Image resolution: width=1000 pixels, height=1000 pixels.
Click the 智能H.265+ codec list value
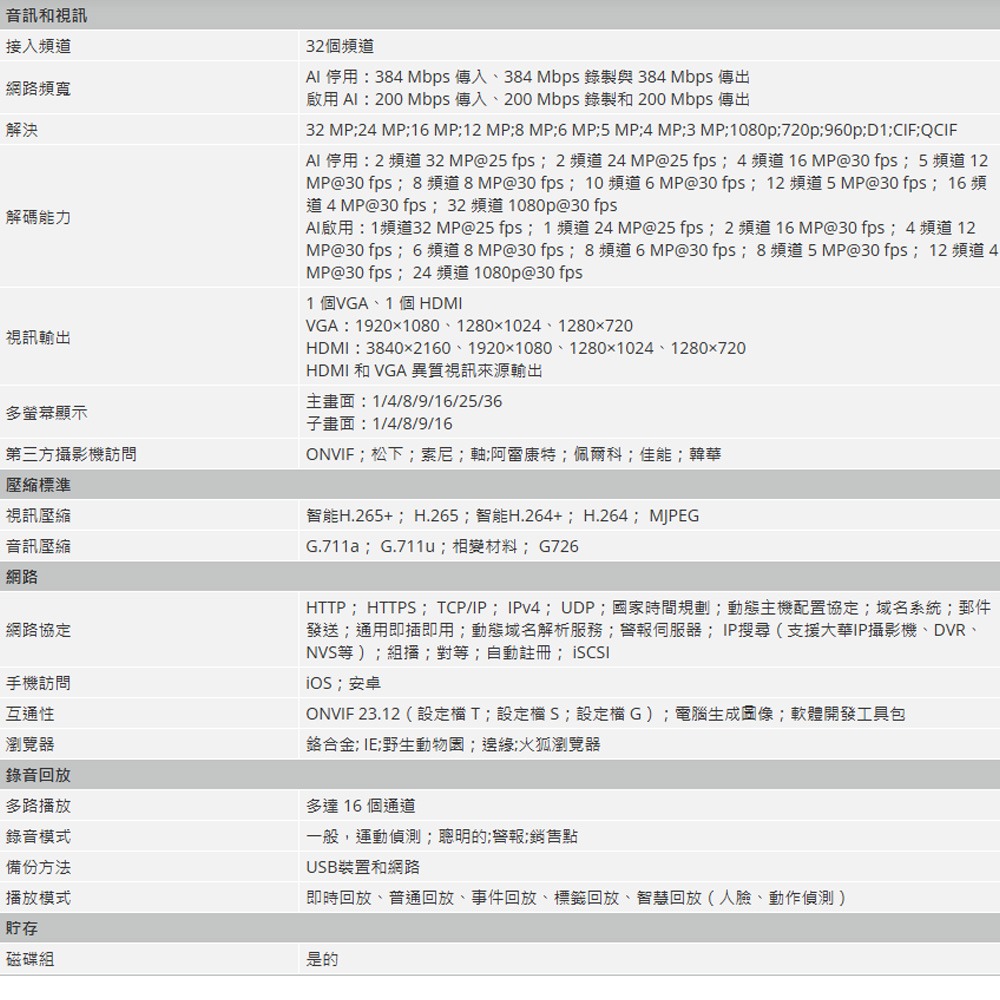click(503, 515)
